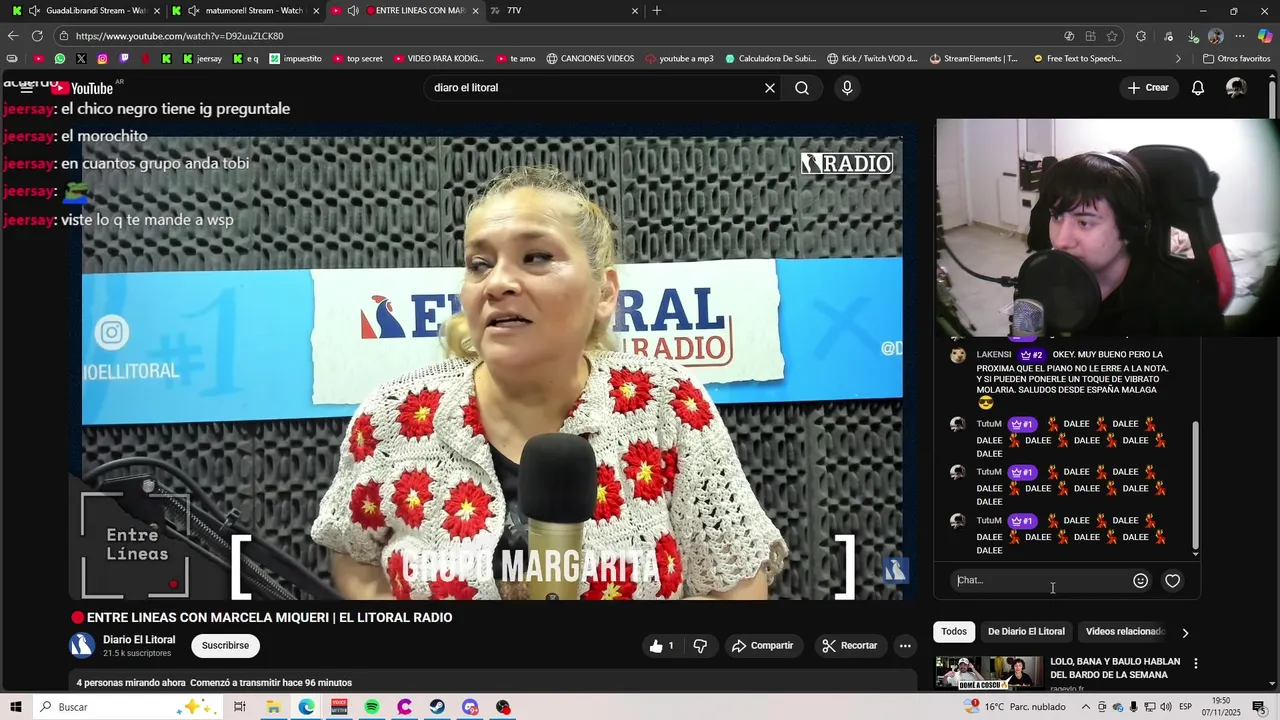This screenshot has height=720, width=1280.
Task: Add page to favorites with the star icon
Action: tap(1112, 36)
